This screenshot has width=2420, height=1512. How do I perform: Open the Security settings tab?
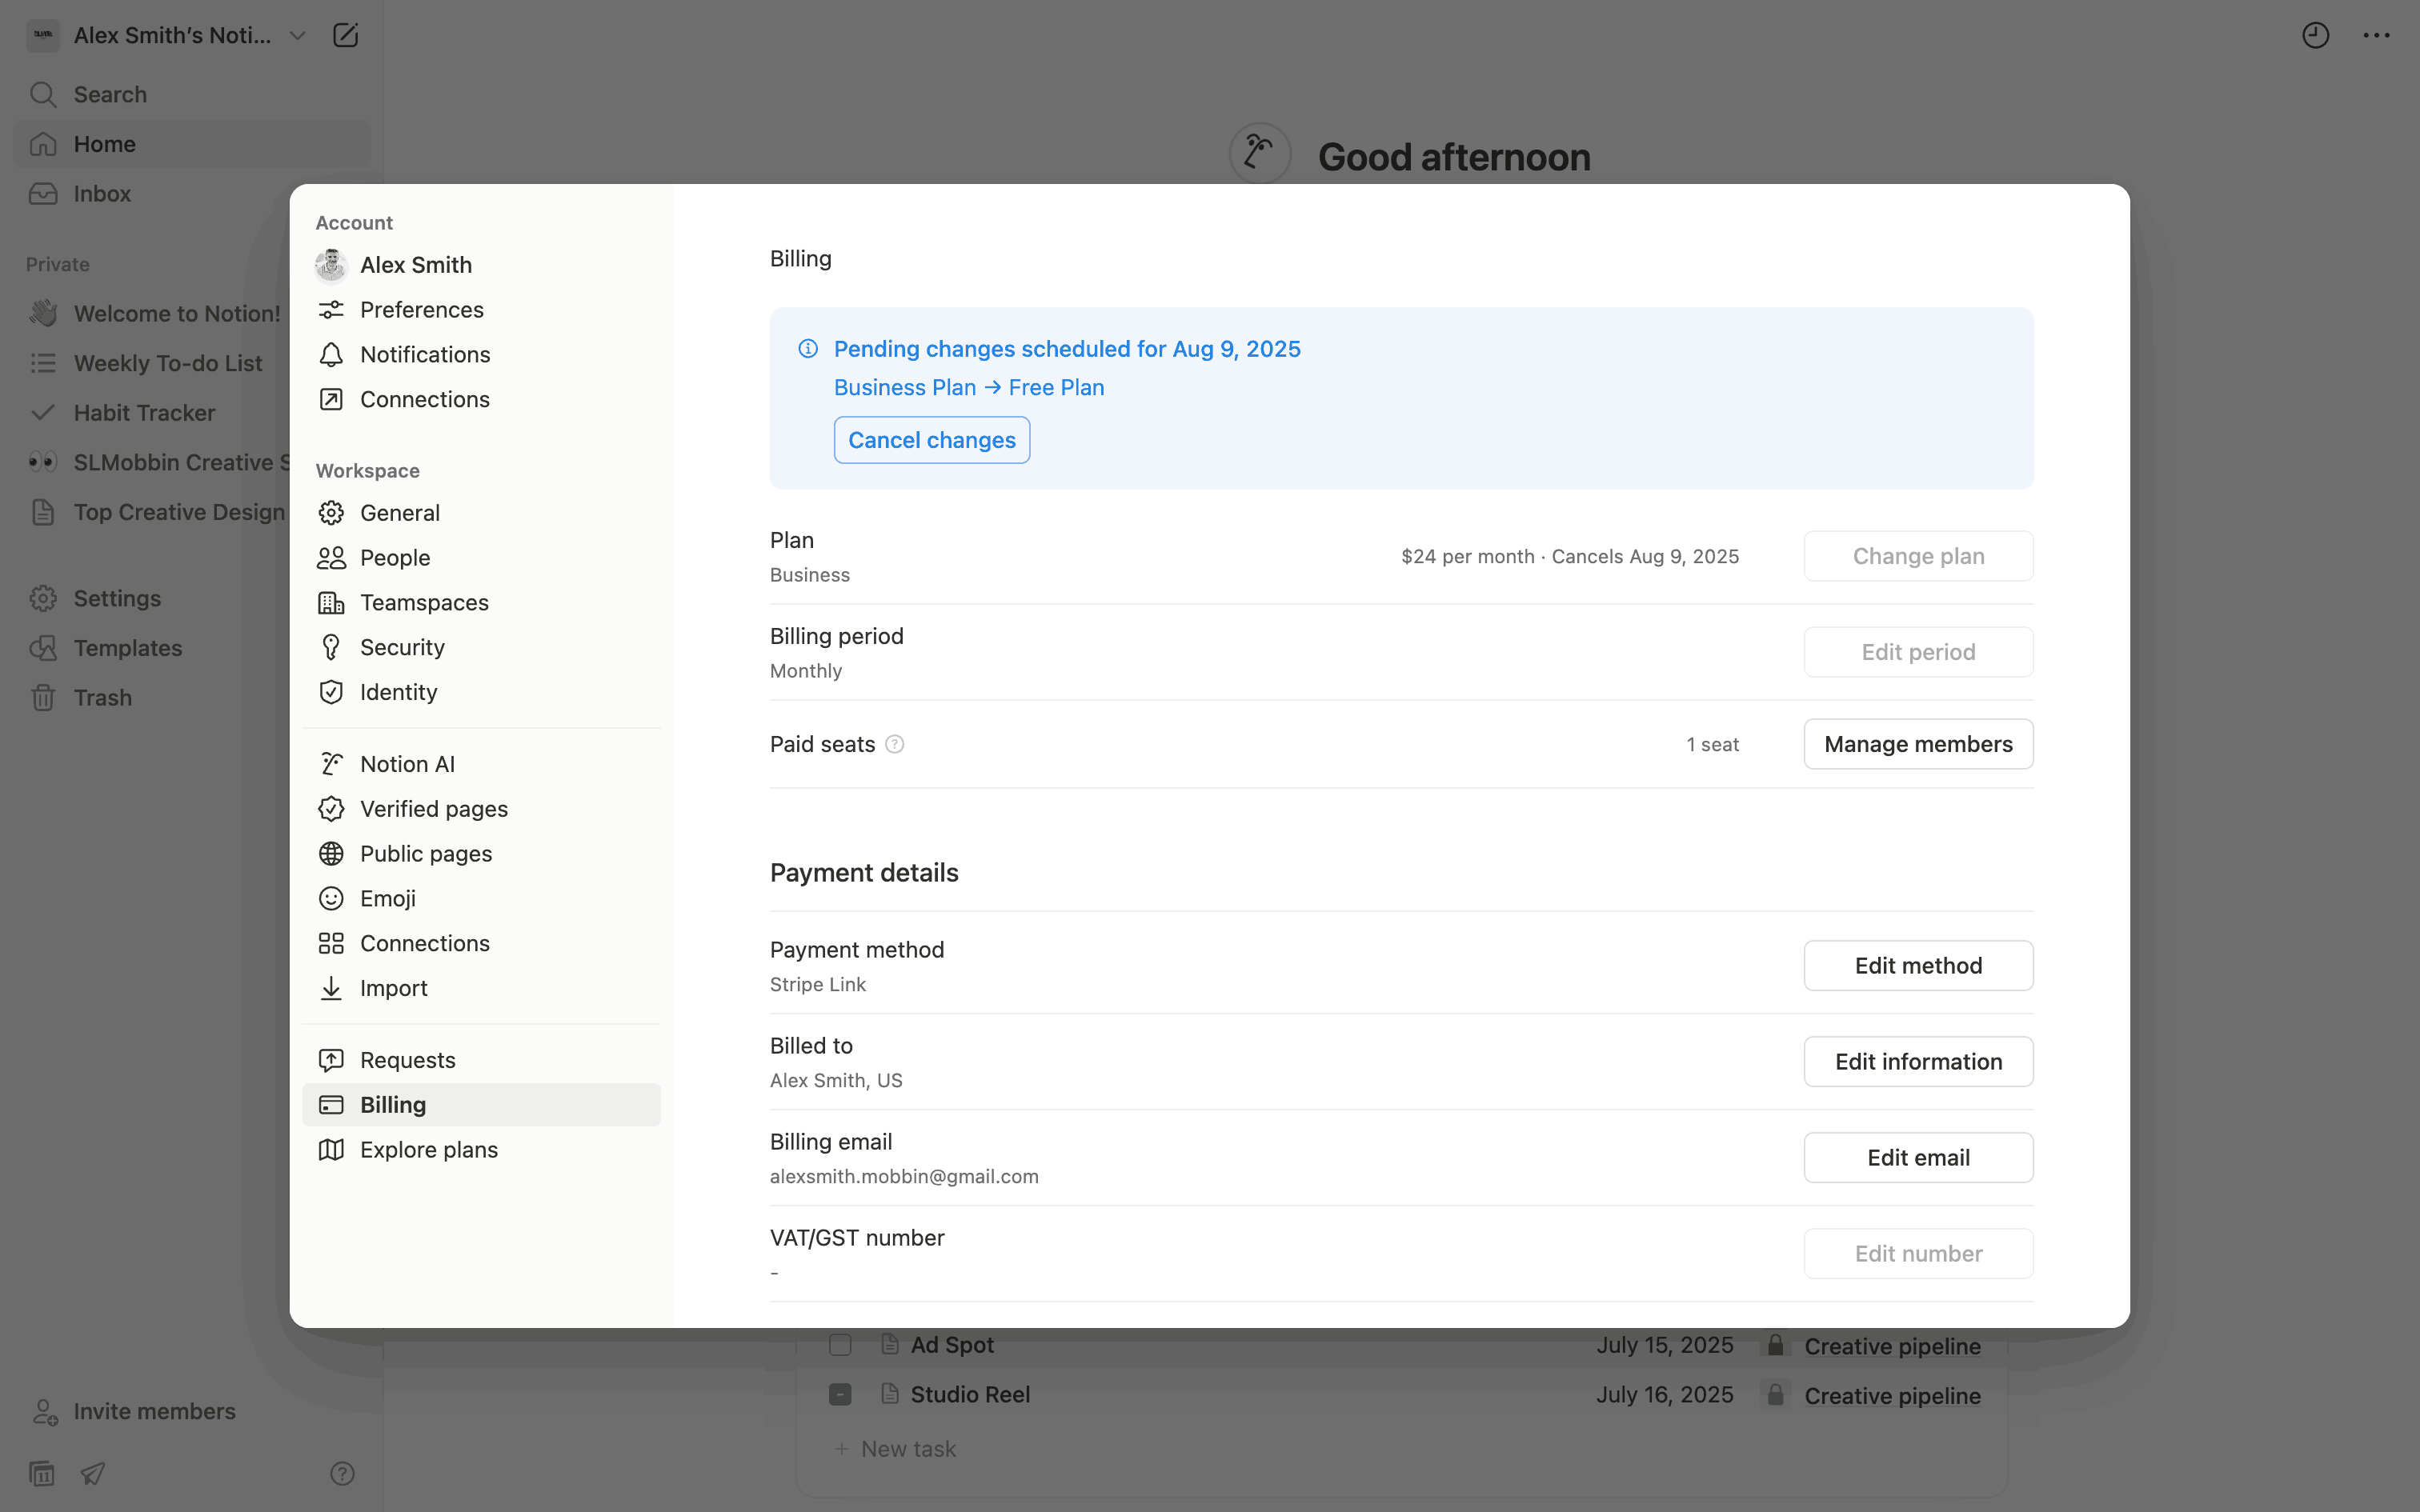coord(402,647)
